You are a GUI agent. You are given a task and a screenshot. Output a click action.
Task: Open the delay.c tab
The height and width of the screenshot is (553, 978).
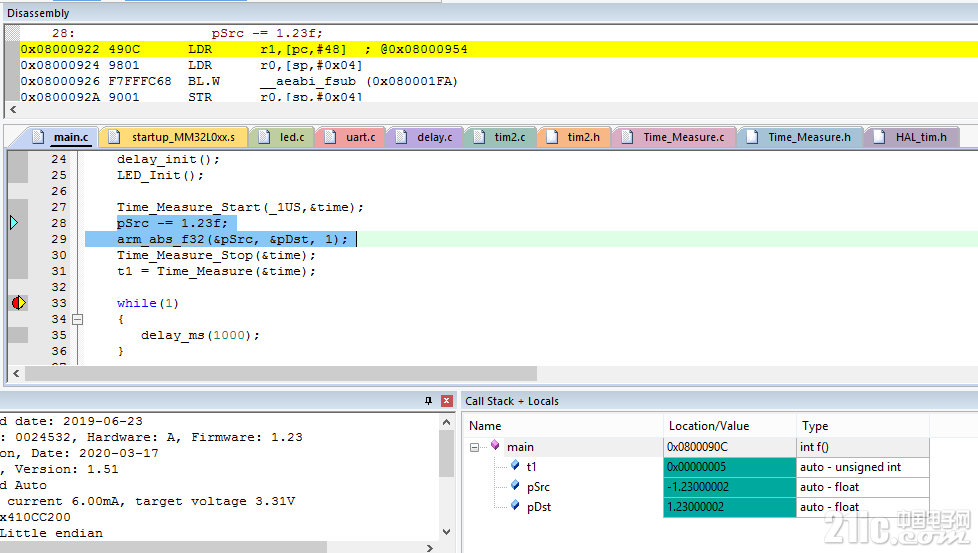coord(425,137)
